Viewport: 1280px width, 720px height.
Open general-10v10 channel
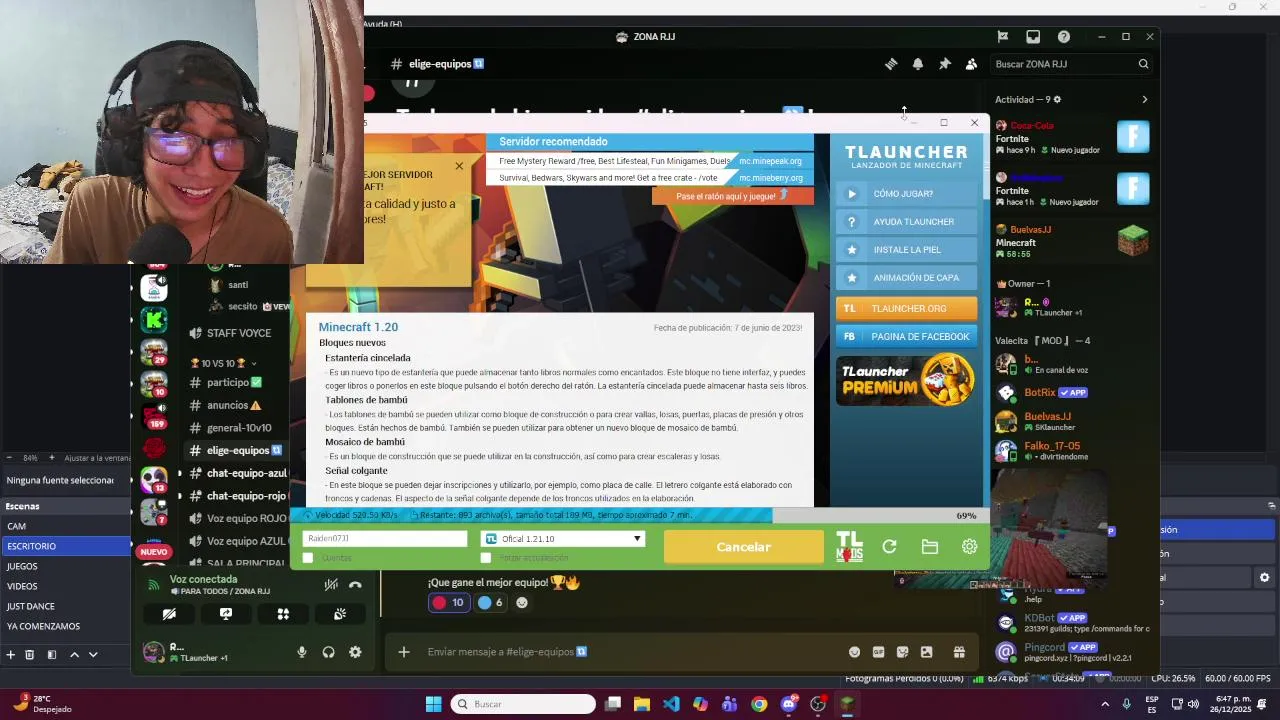pos(238,428)
